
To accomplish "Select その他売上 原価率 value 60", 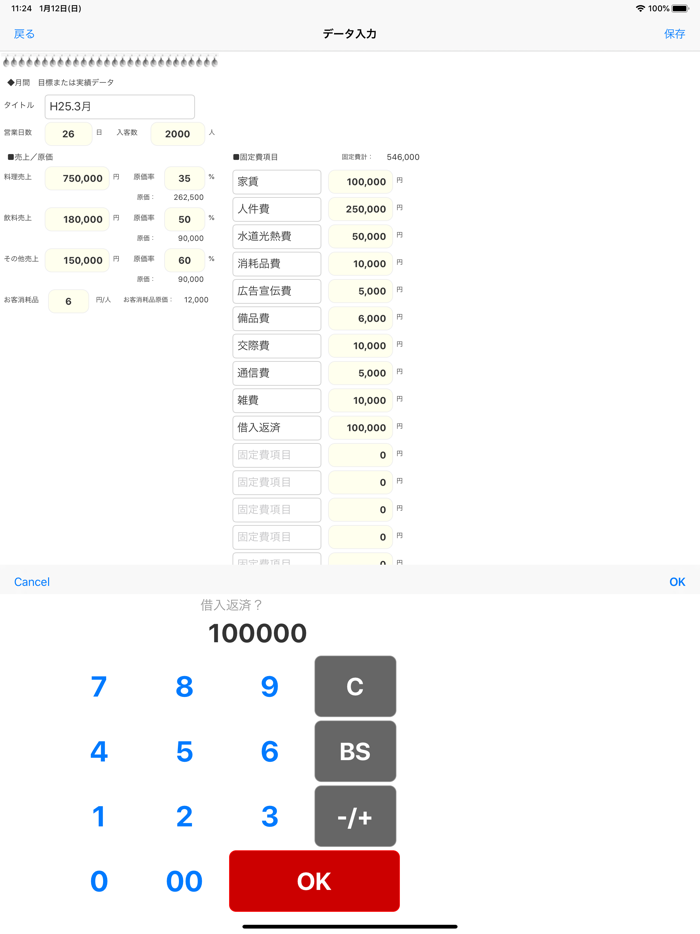I will [184, 260].
